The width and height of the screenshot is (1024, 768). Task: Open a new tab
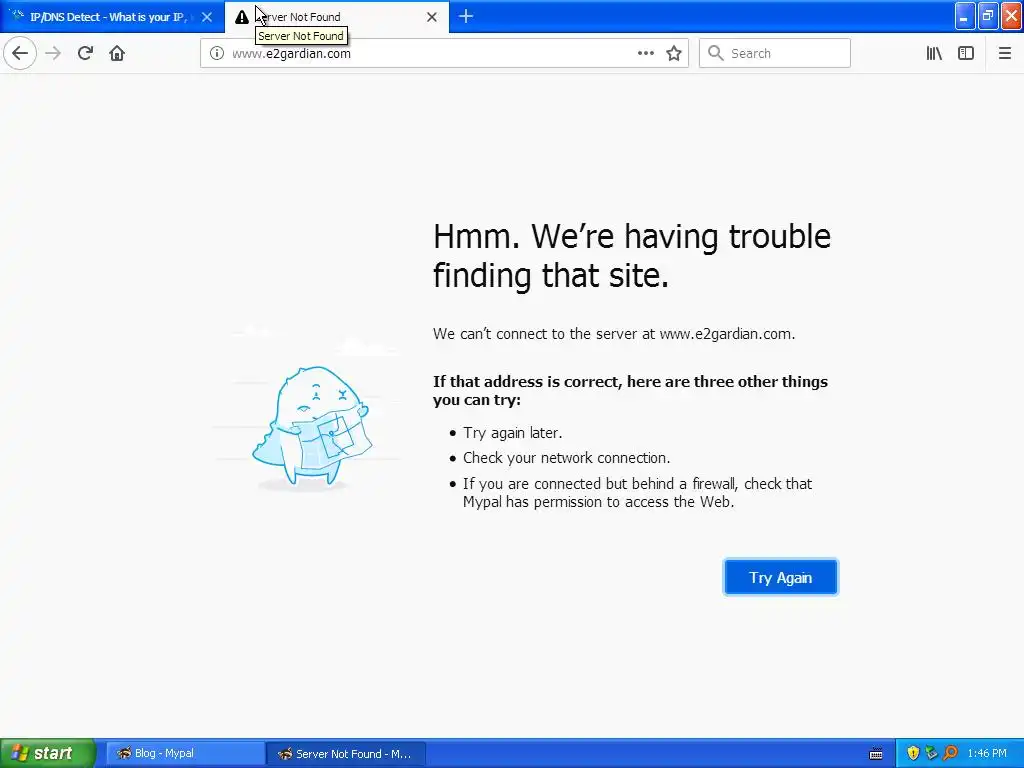466,16
